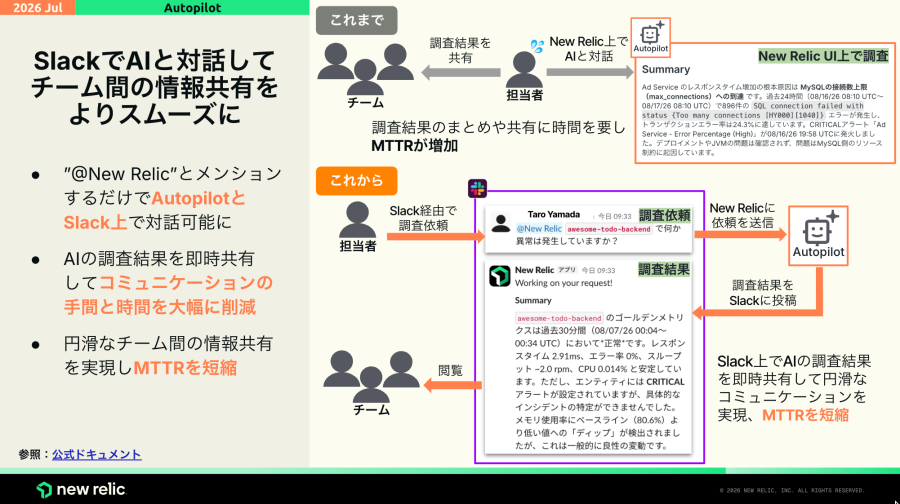Click the New Relic app avatar in Slack
Viewport: 900px width, 504px height.
point(499,276)
